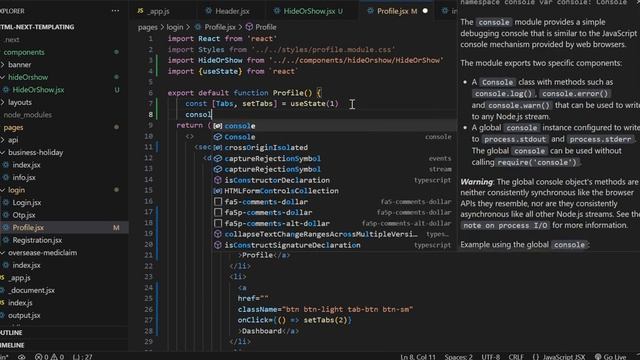Open output.jsx file
The height and width of the screenshot is (360, 640).
pyautogui.click(x=24, y=316)
